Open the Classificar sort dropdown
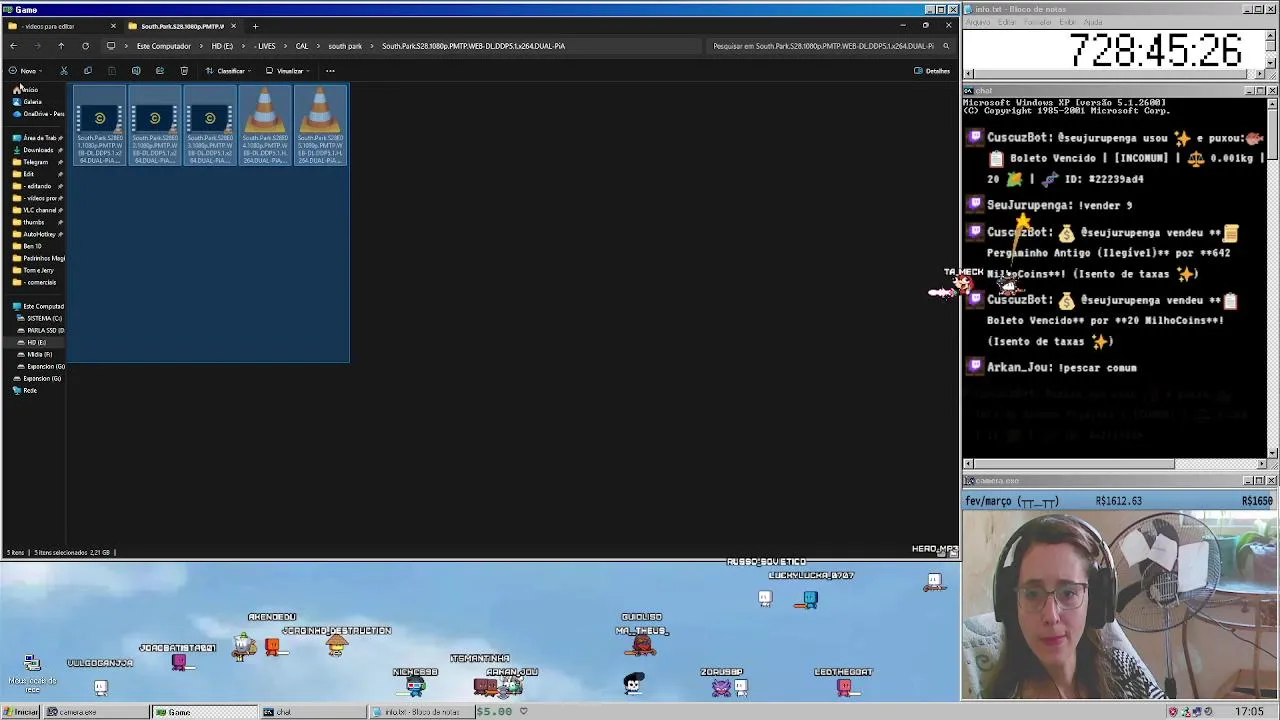 click(x=229, y=71)
